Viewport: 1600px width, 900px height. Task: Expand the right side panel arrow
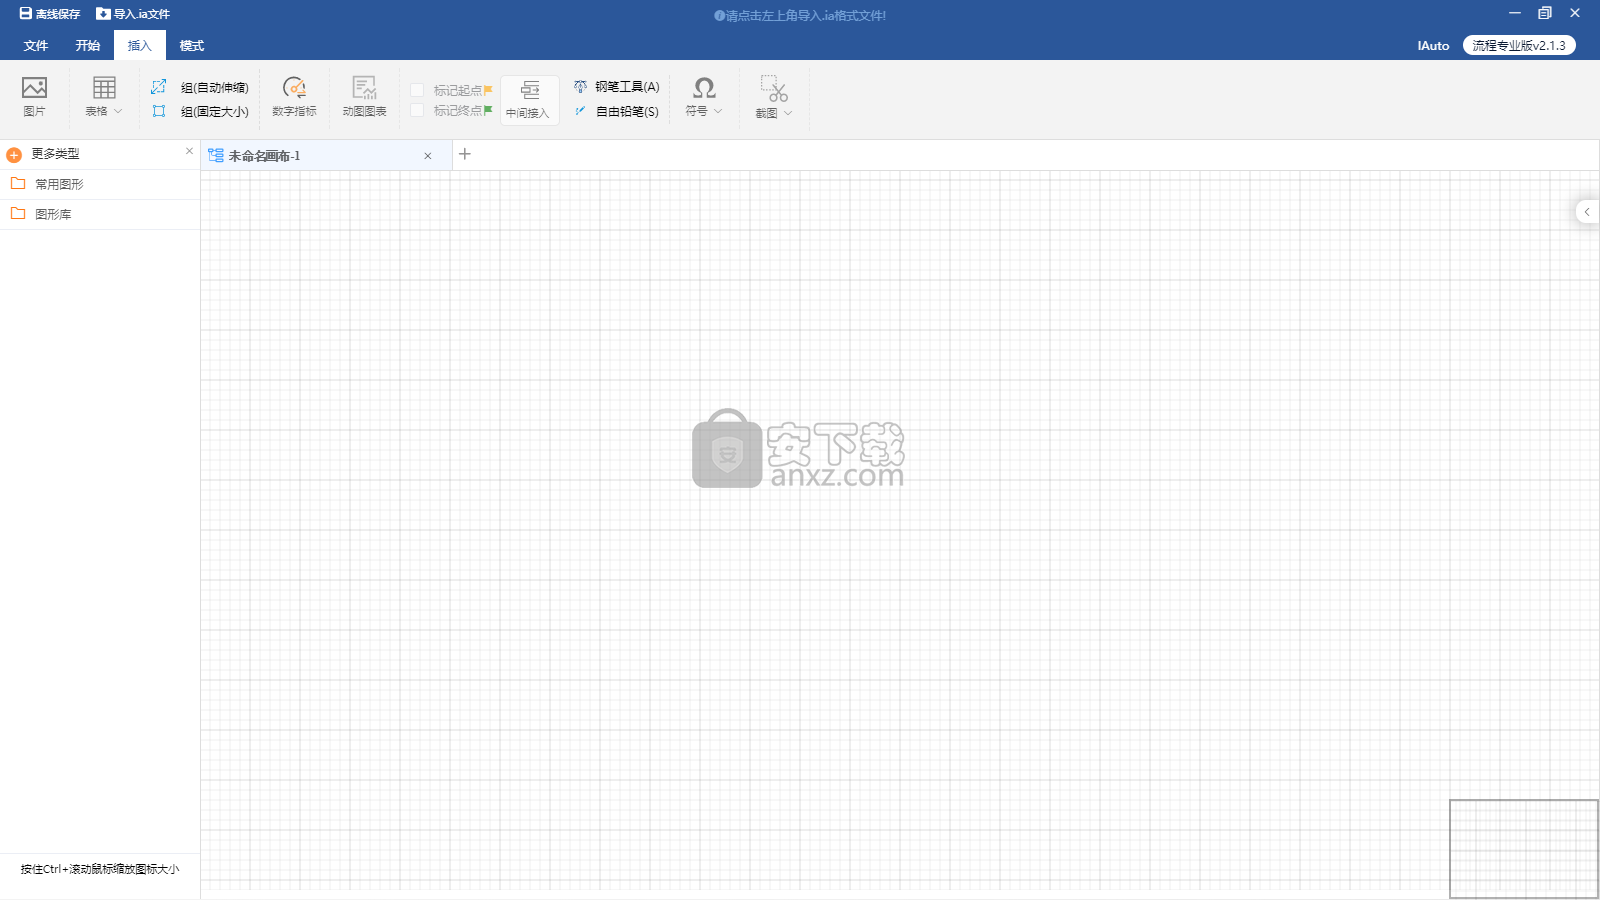(x=1587, y=212)
